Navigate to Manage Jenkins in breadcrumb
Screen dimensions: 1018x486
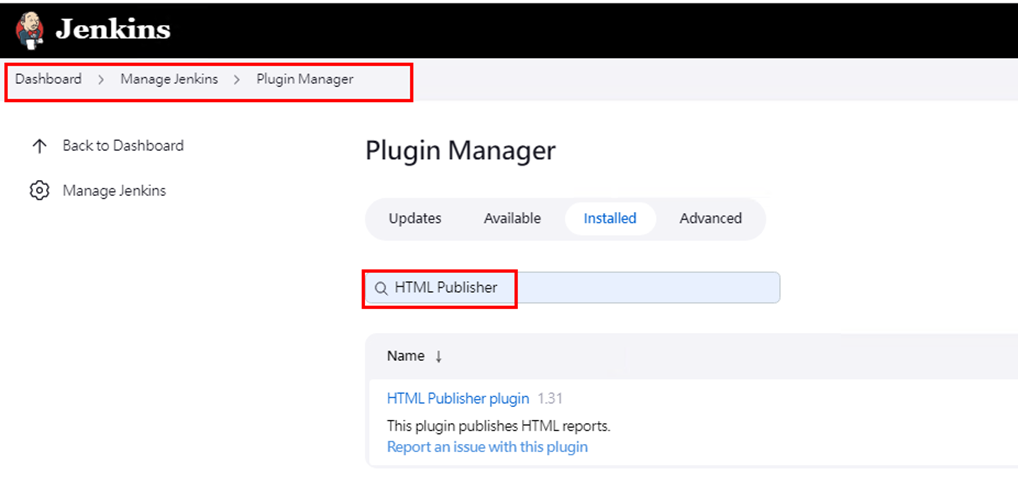point(169,79)
